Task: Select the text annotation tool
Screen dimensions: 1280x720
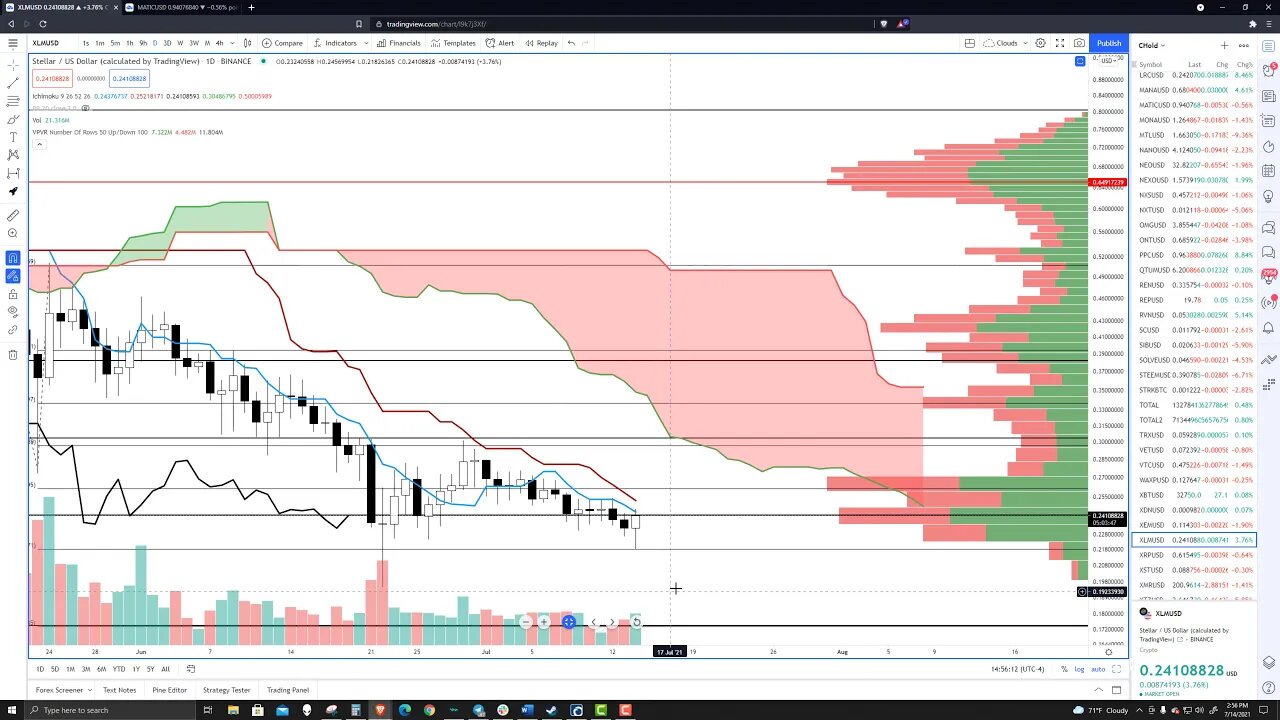Action: tap(13, 137)
